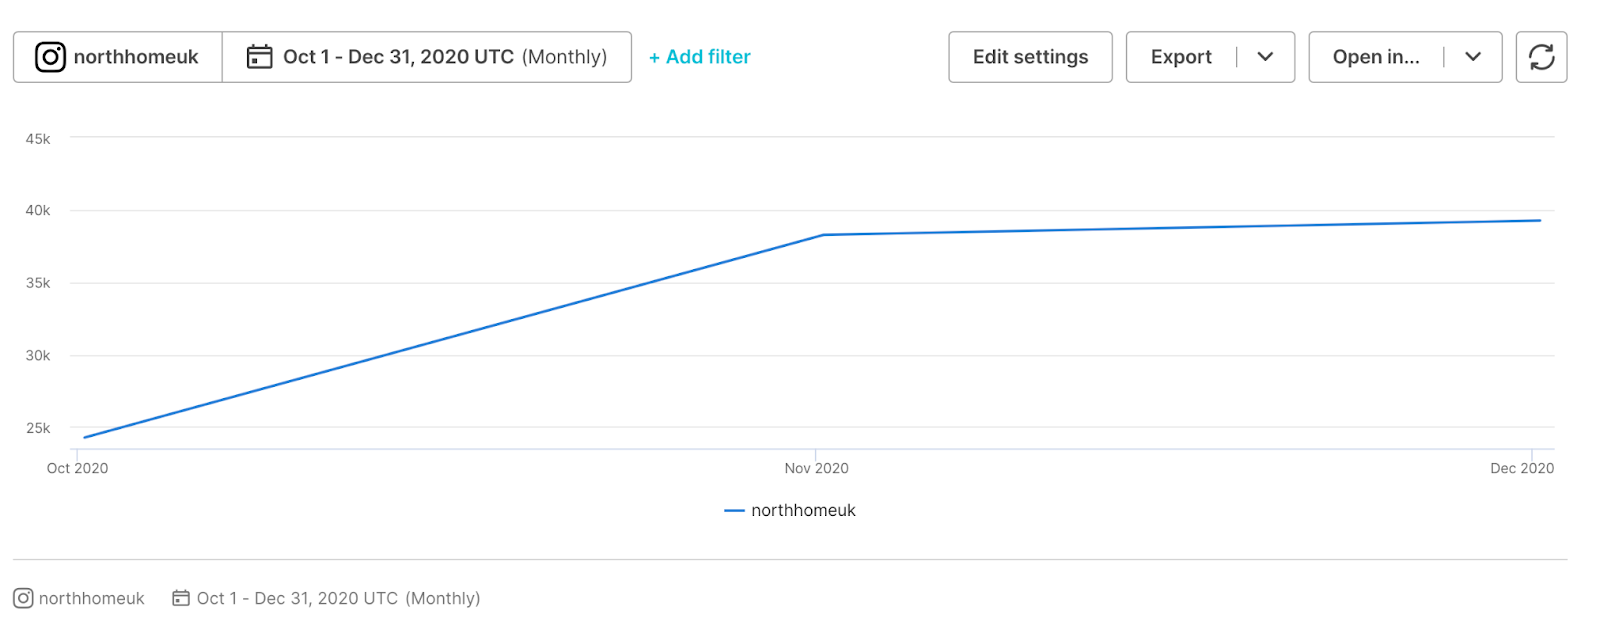The width and height of the screenshot is (1600, 620).
Task: Expand the Open in... options chevron
Action: tap(1472, 57)
